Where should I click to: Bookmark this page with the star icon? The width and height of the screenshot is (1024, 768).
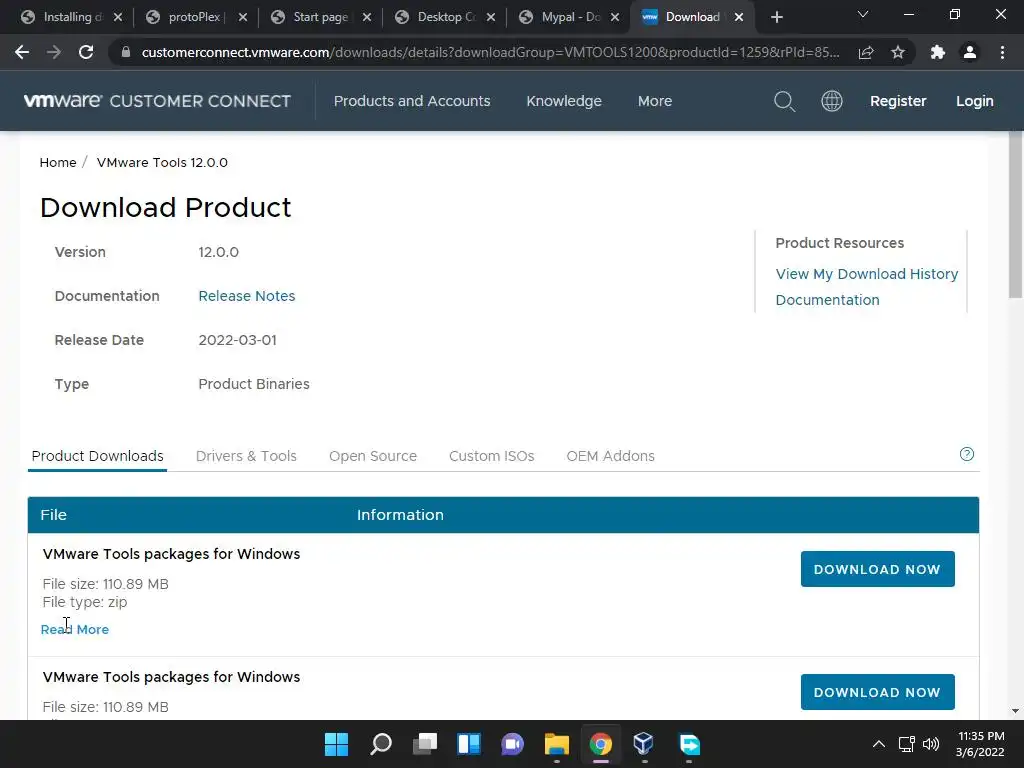(898, 52)
